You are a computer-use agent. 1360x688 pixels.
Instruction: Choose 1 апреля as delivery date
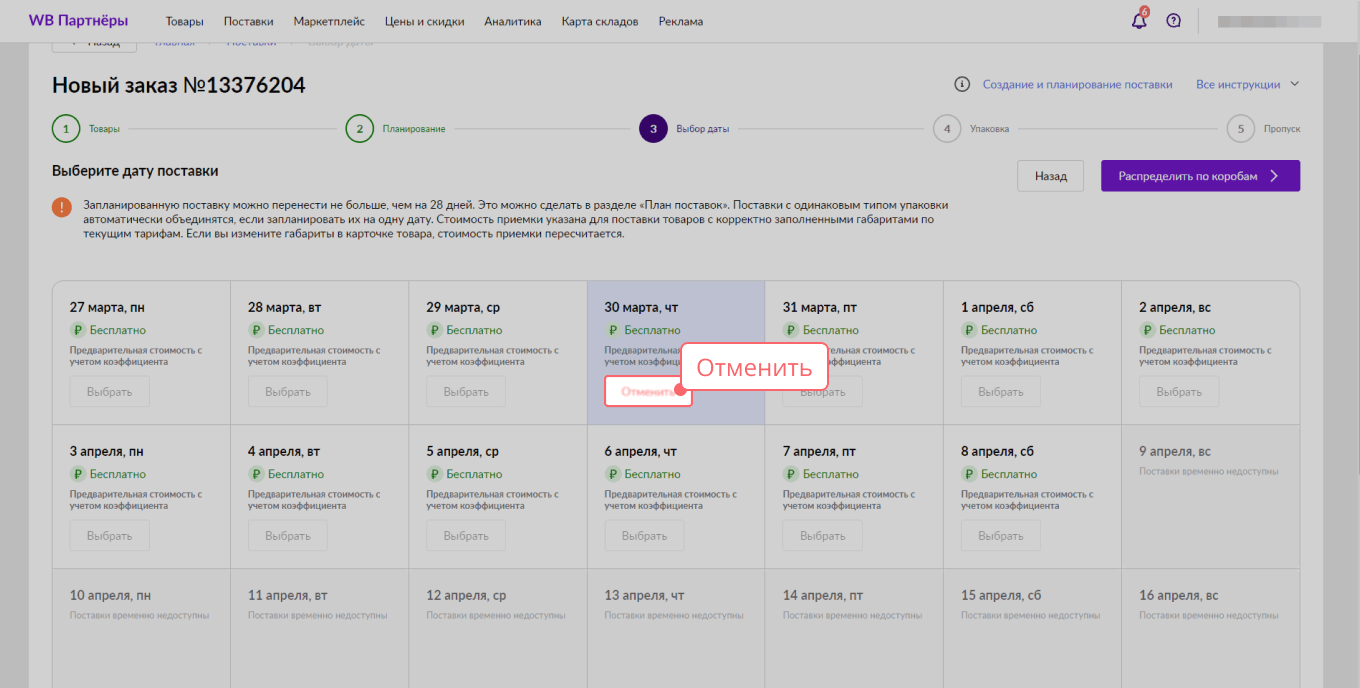(1000, 392)
